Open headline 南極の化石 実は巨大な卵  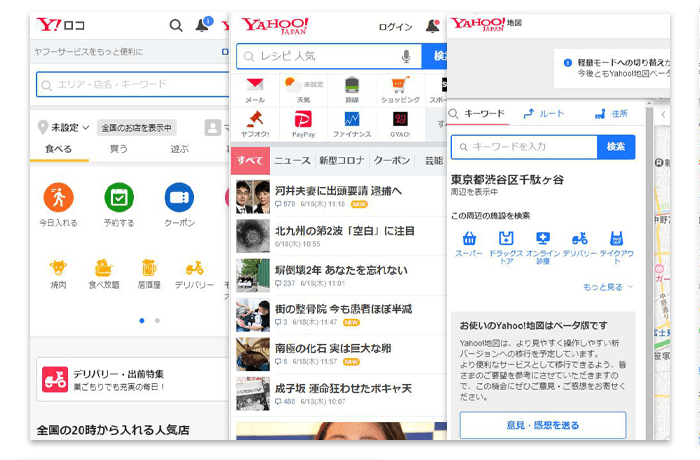pyautogui.click(x=333, y=348)
